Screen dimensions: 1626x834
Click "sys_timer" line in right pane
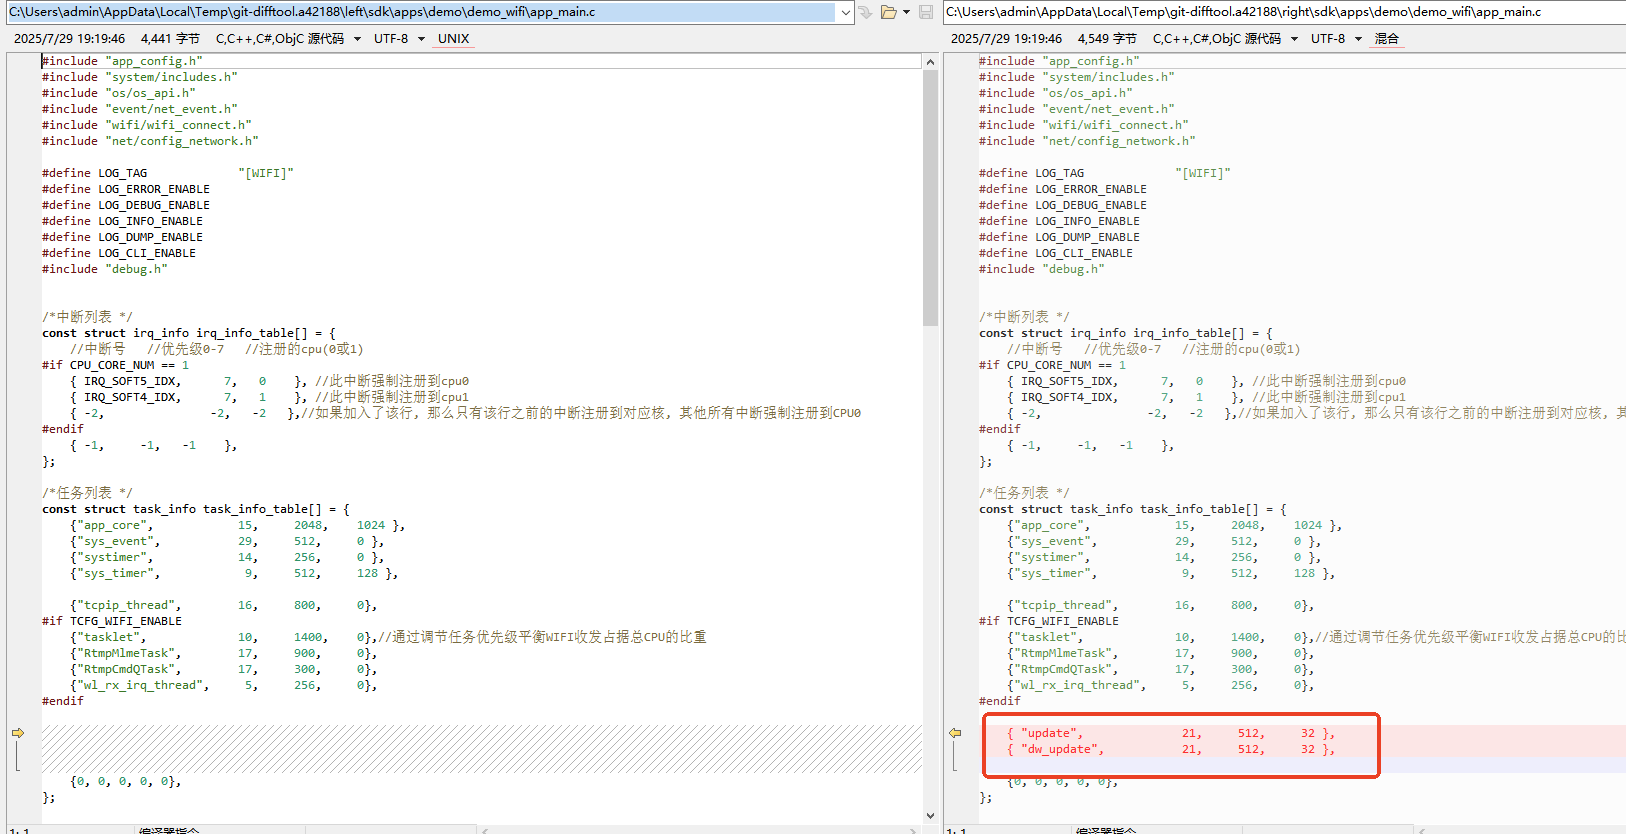pos(1171,573)
